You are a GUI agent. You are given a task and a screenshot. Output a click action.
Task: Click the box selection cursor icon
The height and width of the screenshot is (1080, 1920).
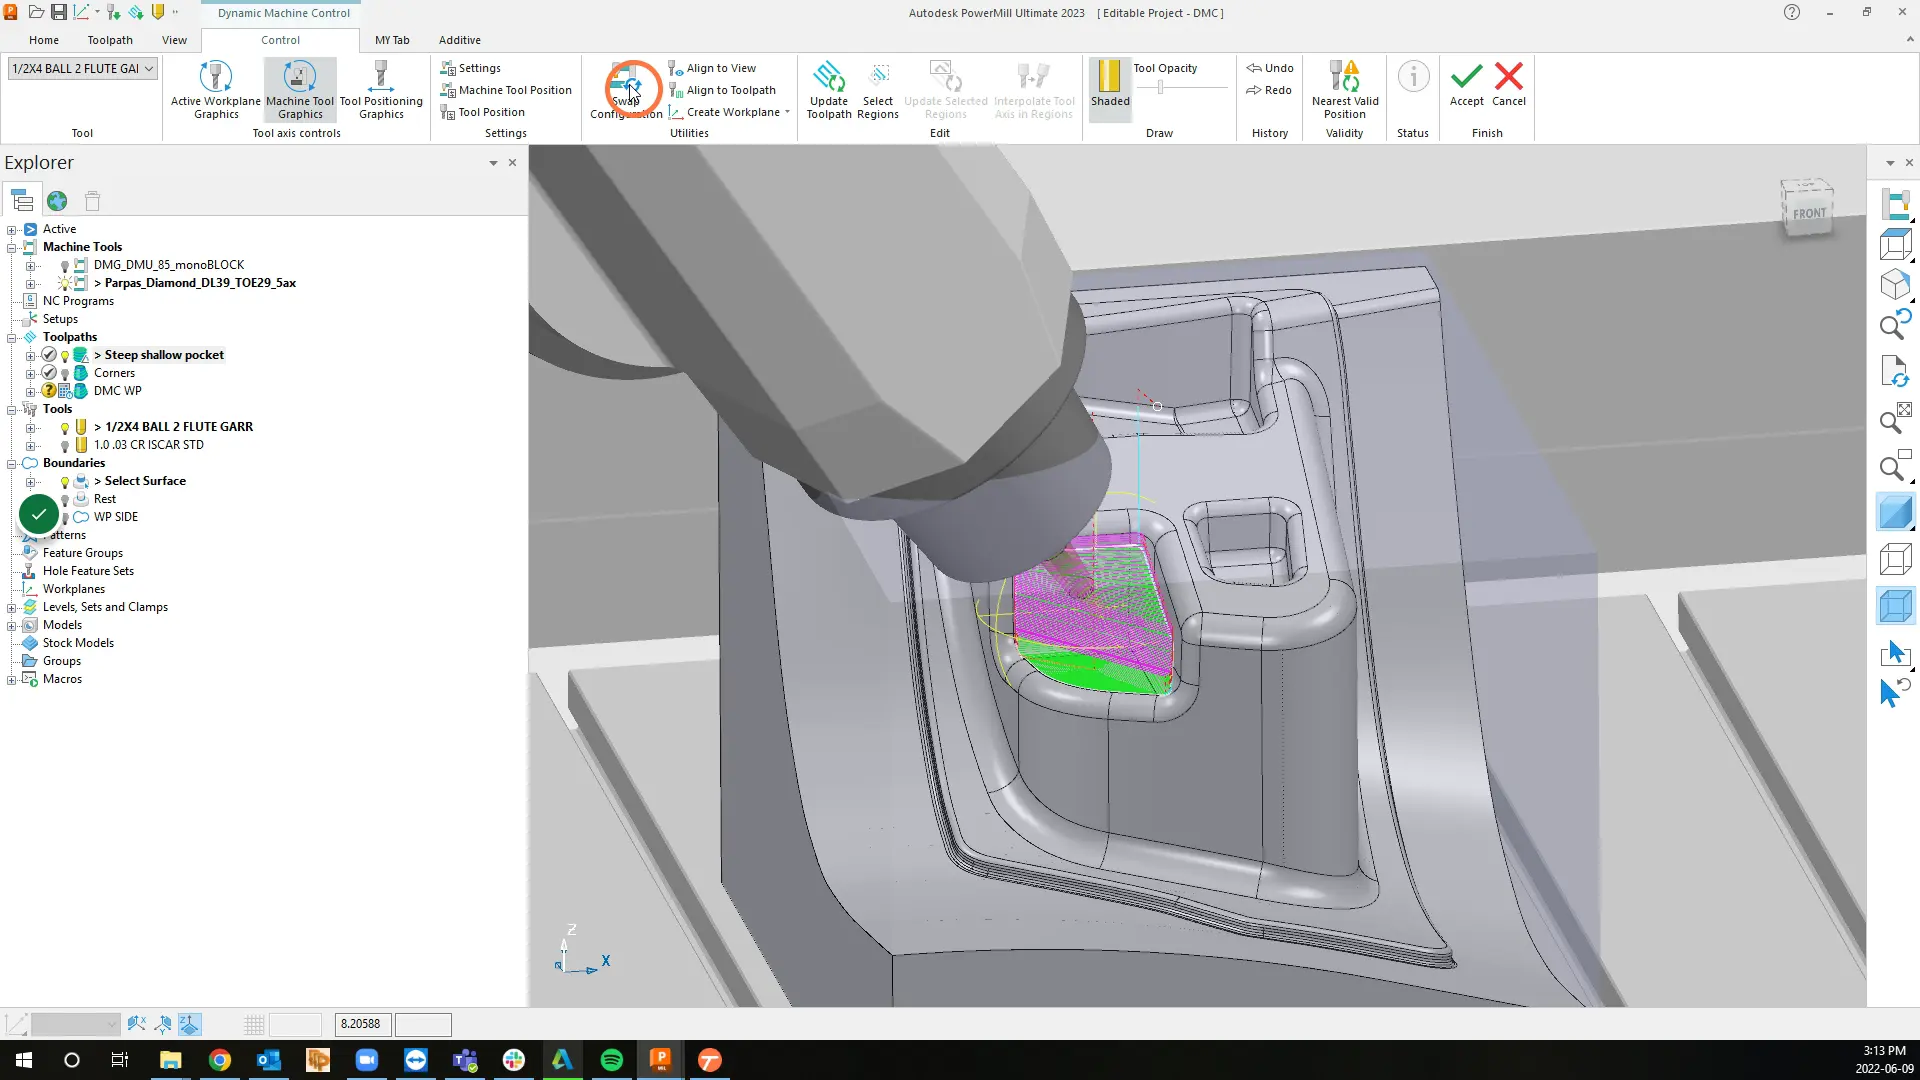(1896, 653)
